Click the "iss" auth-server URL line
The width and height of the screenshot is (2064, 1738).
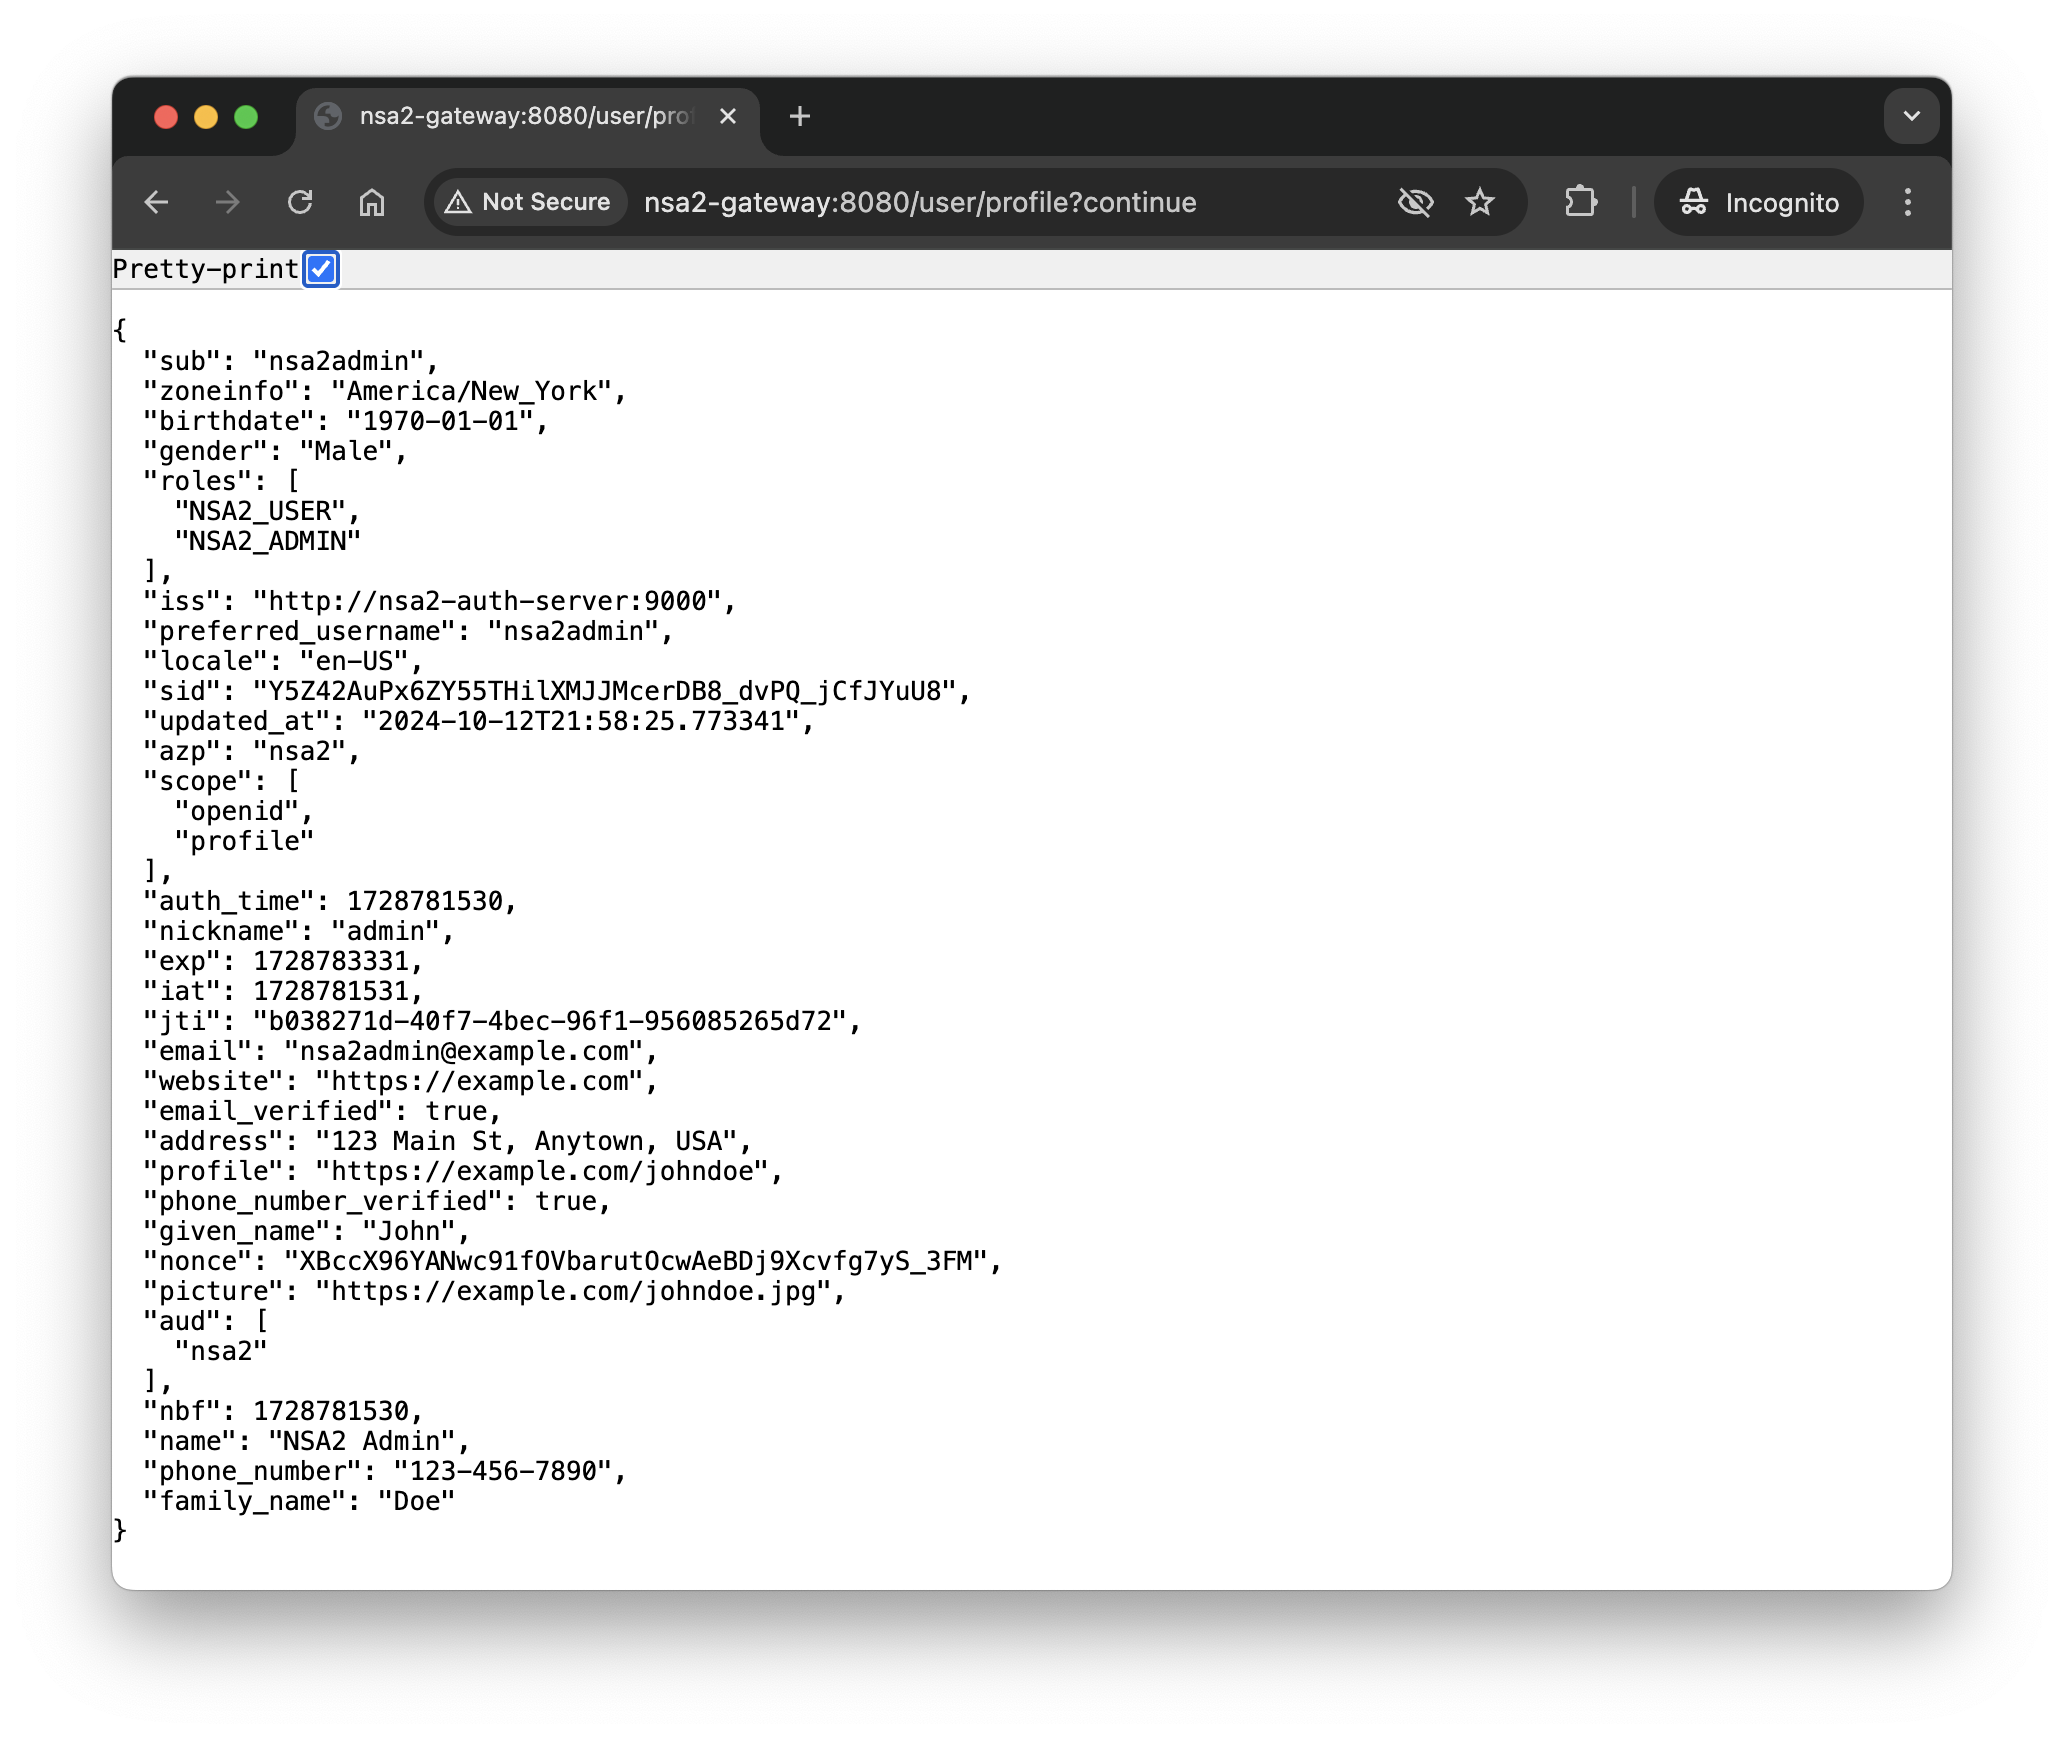click(x=440, y=601)
